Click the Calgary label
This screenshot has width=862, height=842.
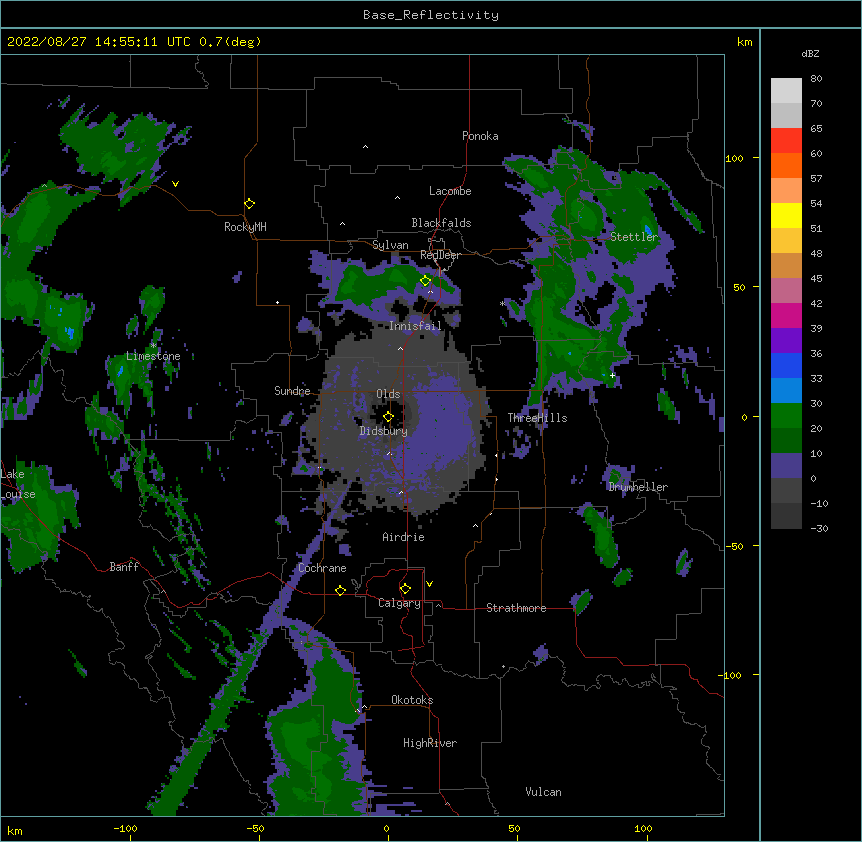pos(399,603)
